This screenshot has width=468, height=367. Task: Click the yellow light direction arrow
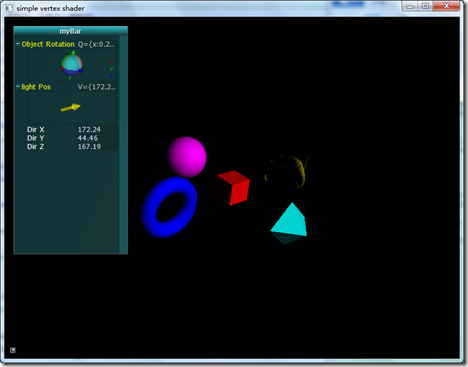point(71,107)
